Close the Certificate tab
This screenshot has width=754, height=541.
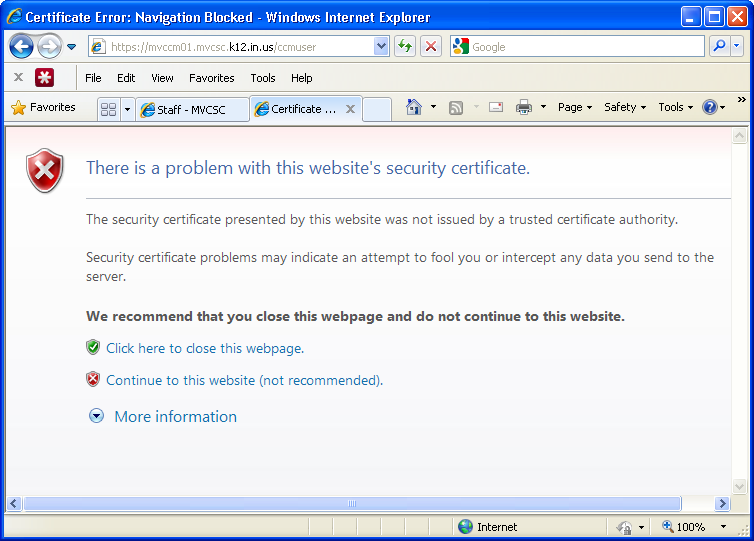(351, 109)
